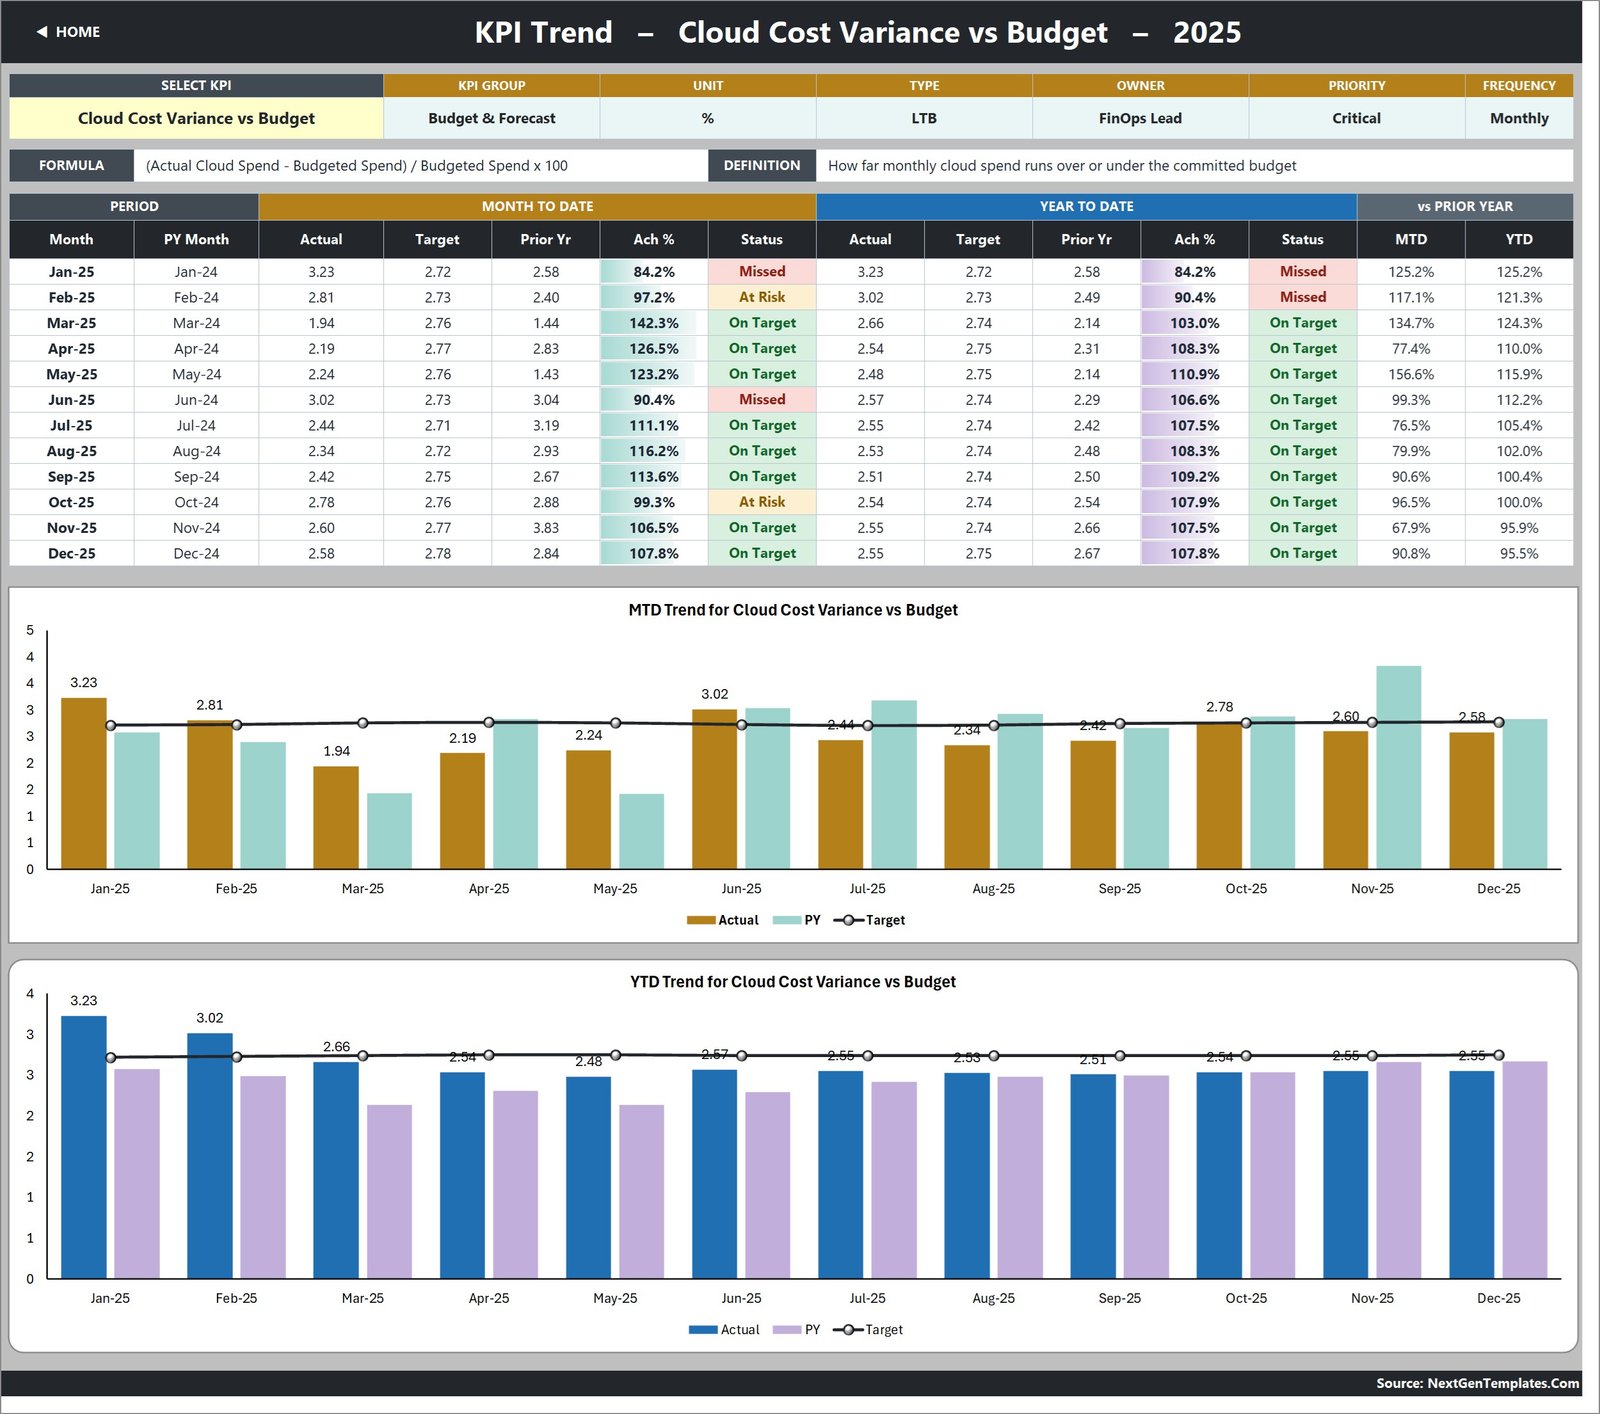Click Sep-25 YTD On Target status
Viewport: 1600px width, 1414px height.
coord(1303,477)
